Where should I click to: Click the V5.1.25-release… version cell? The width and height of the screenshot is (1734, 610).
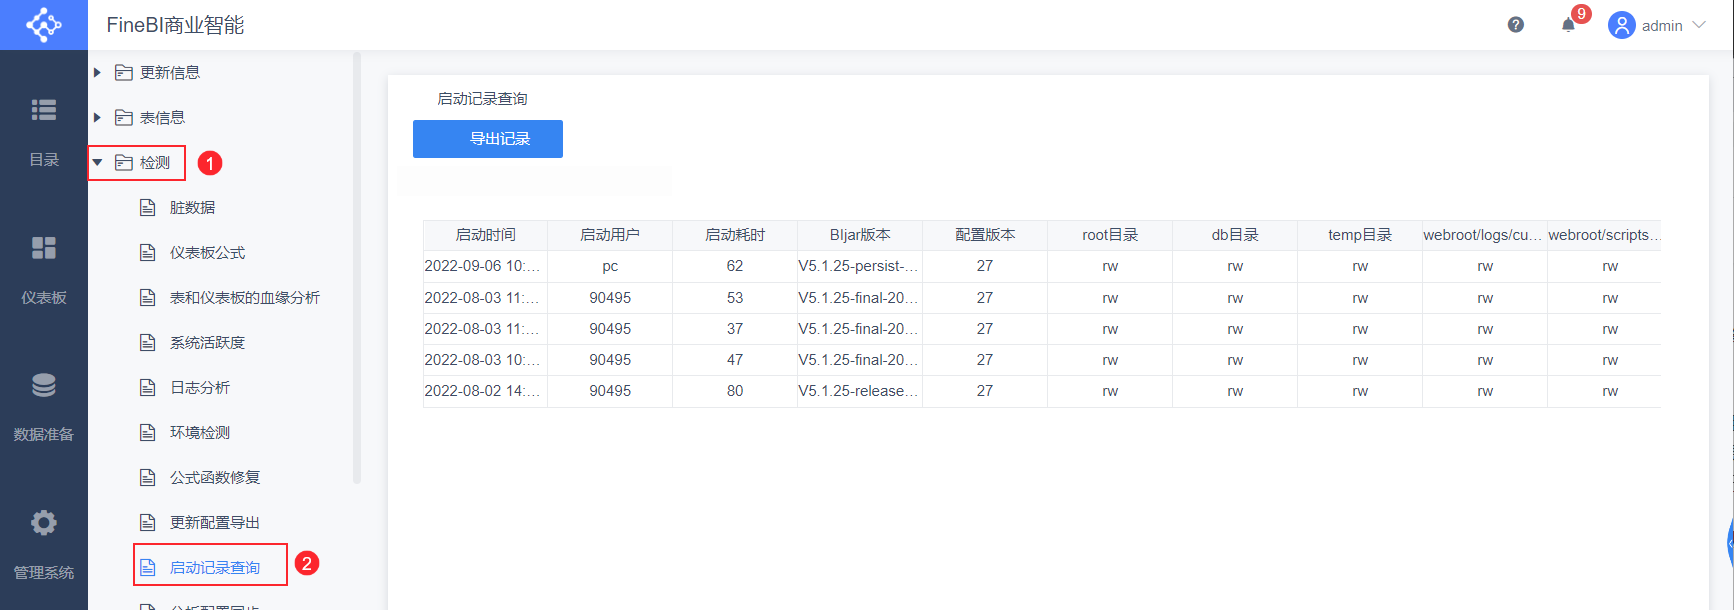pyautogui.click(x=860, y=391)
